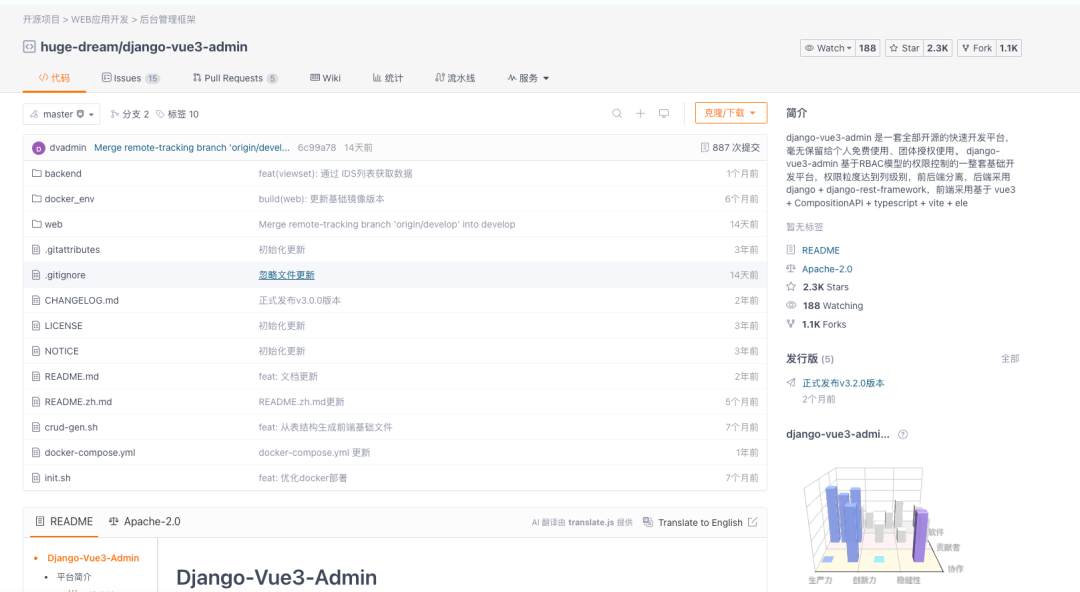Image resolution: width=1080 pixels, height=592 pixels.
Task: Open the WEB应用开发 breadcrumb
Action: coord(100,19)
